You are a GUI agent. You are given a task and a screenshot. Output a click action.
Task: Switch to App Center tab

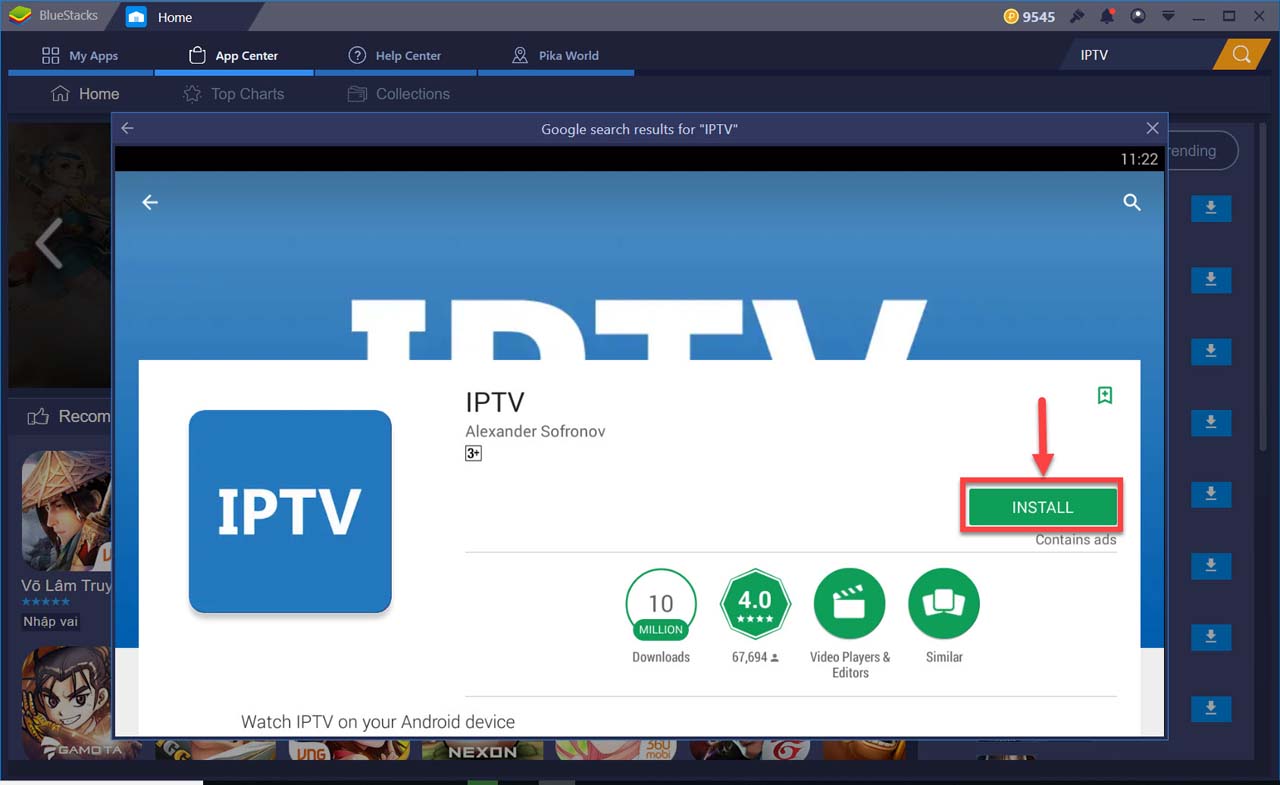(x=233, y=56)
